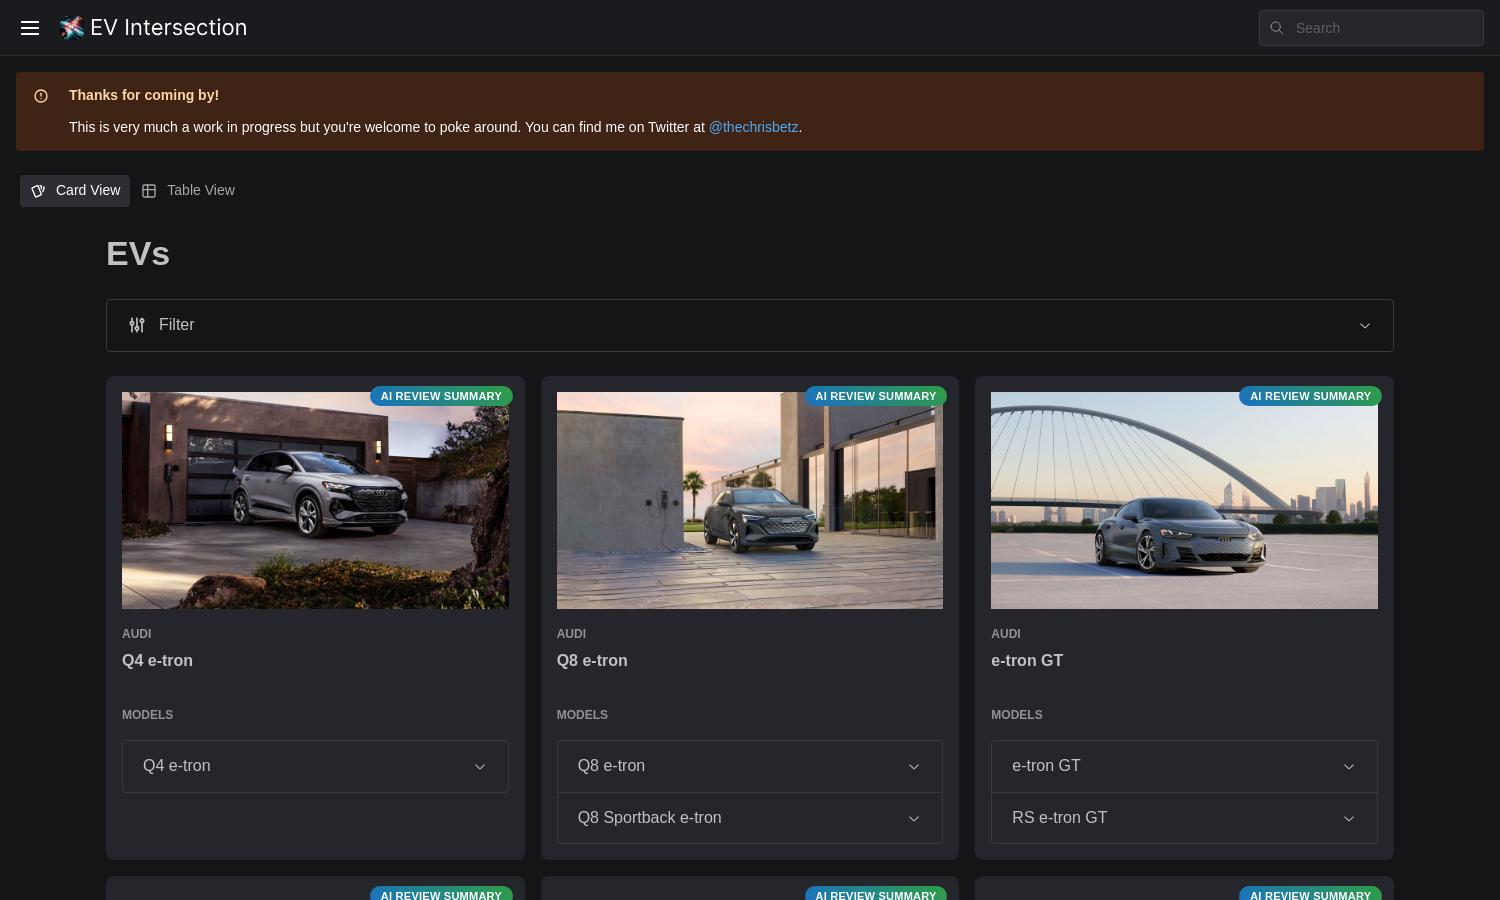Open the @thechrisbetz Twitter link
Screen dimensions: 1500x900
click(x=753, y=127)
